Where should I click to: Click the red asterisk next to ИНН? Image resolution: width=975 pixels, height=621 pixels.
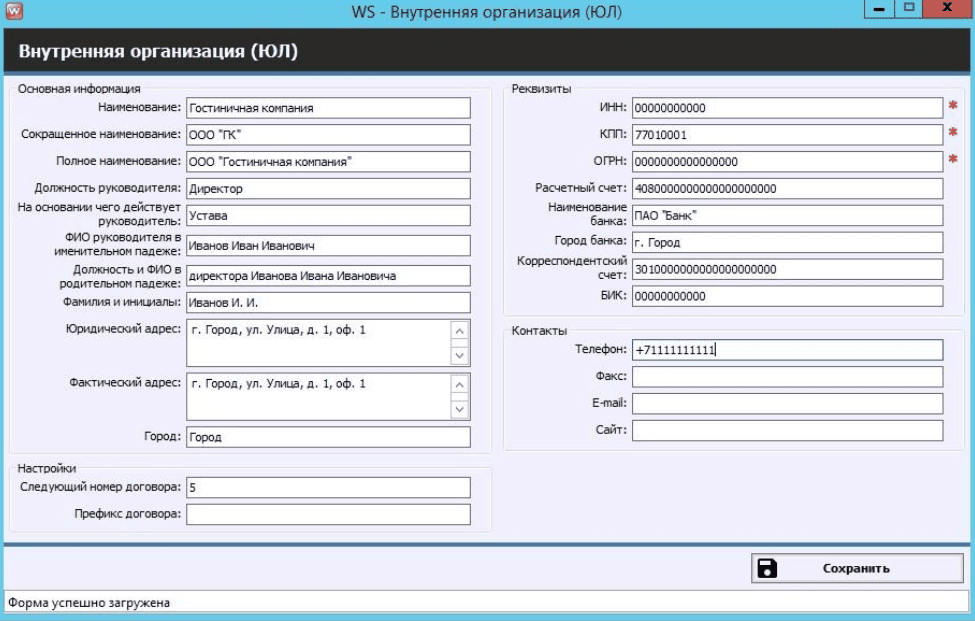pos(953,106)
